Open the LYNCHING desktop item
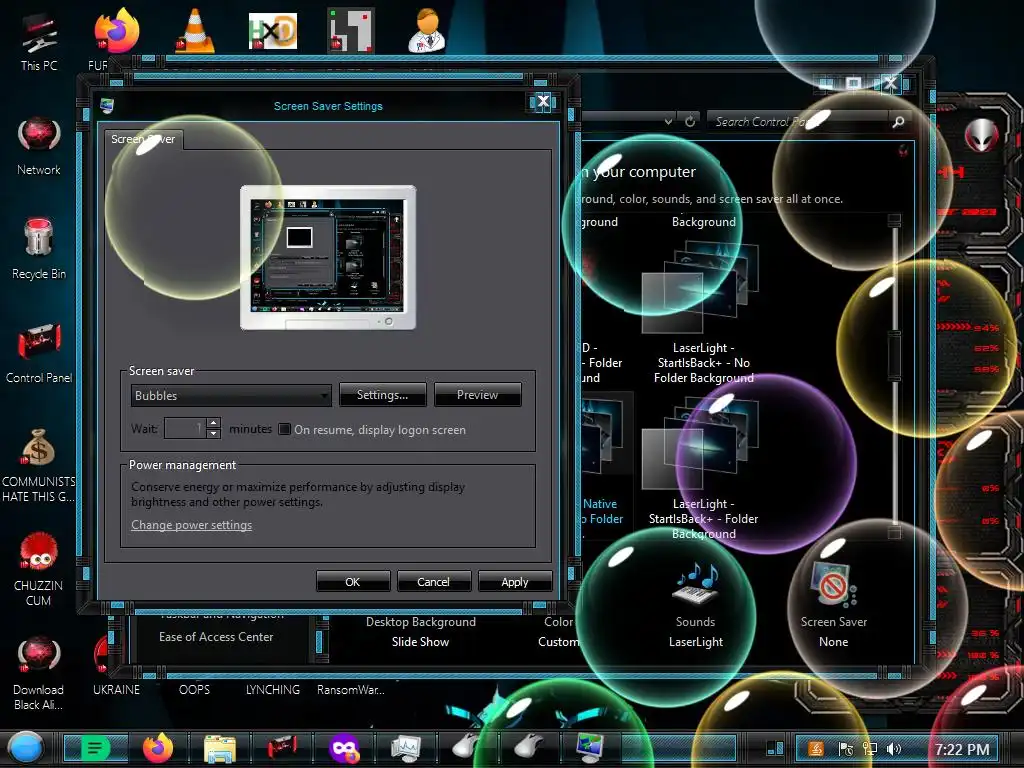The width and height of the screenshot is (1024, 768). (273, 689)
